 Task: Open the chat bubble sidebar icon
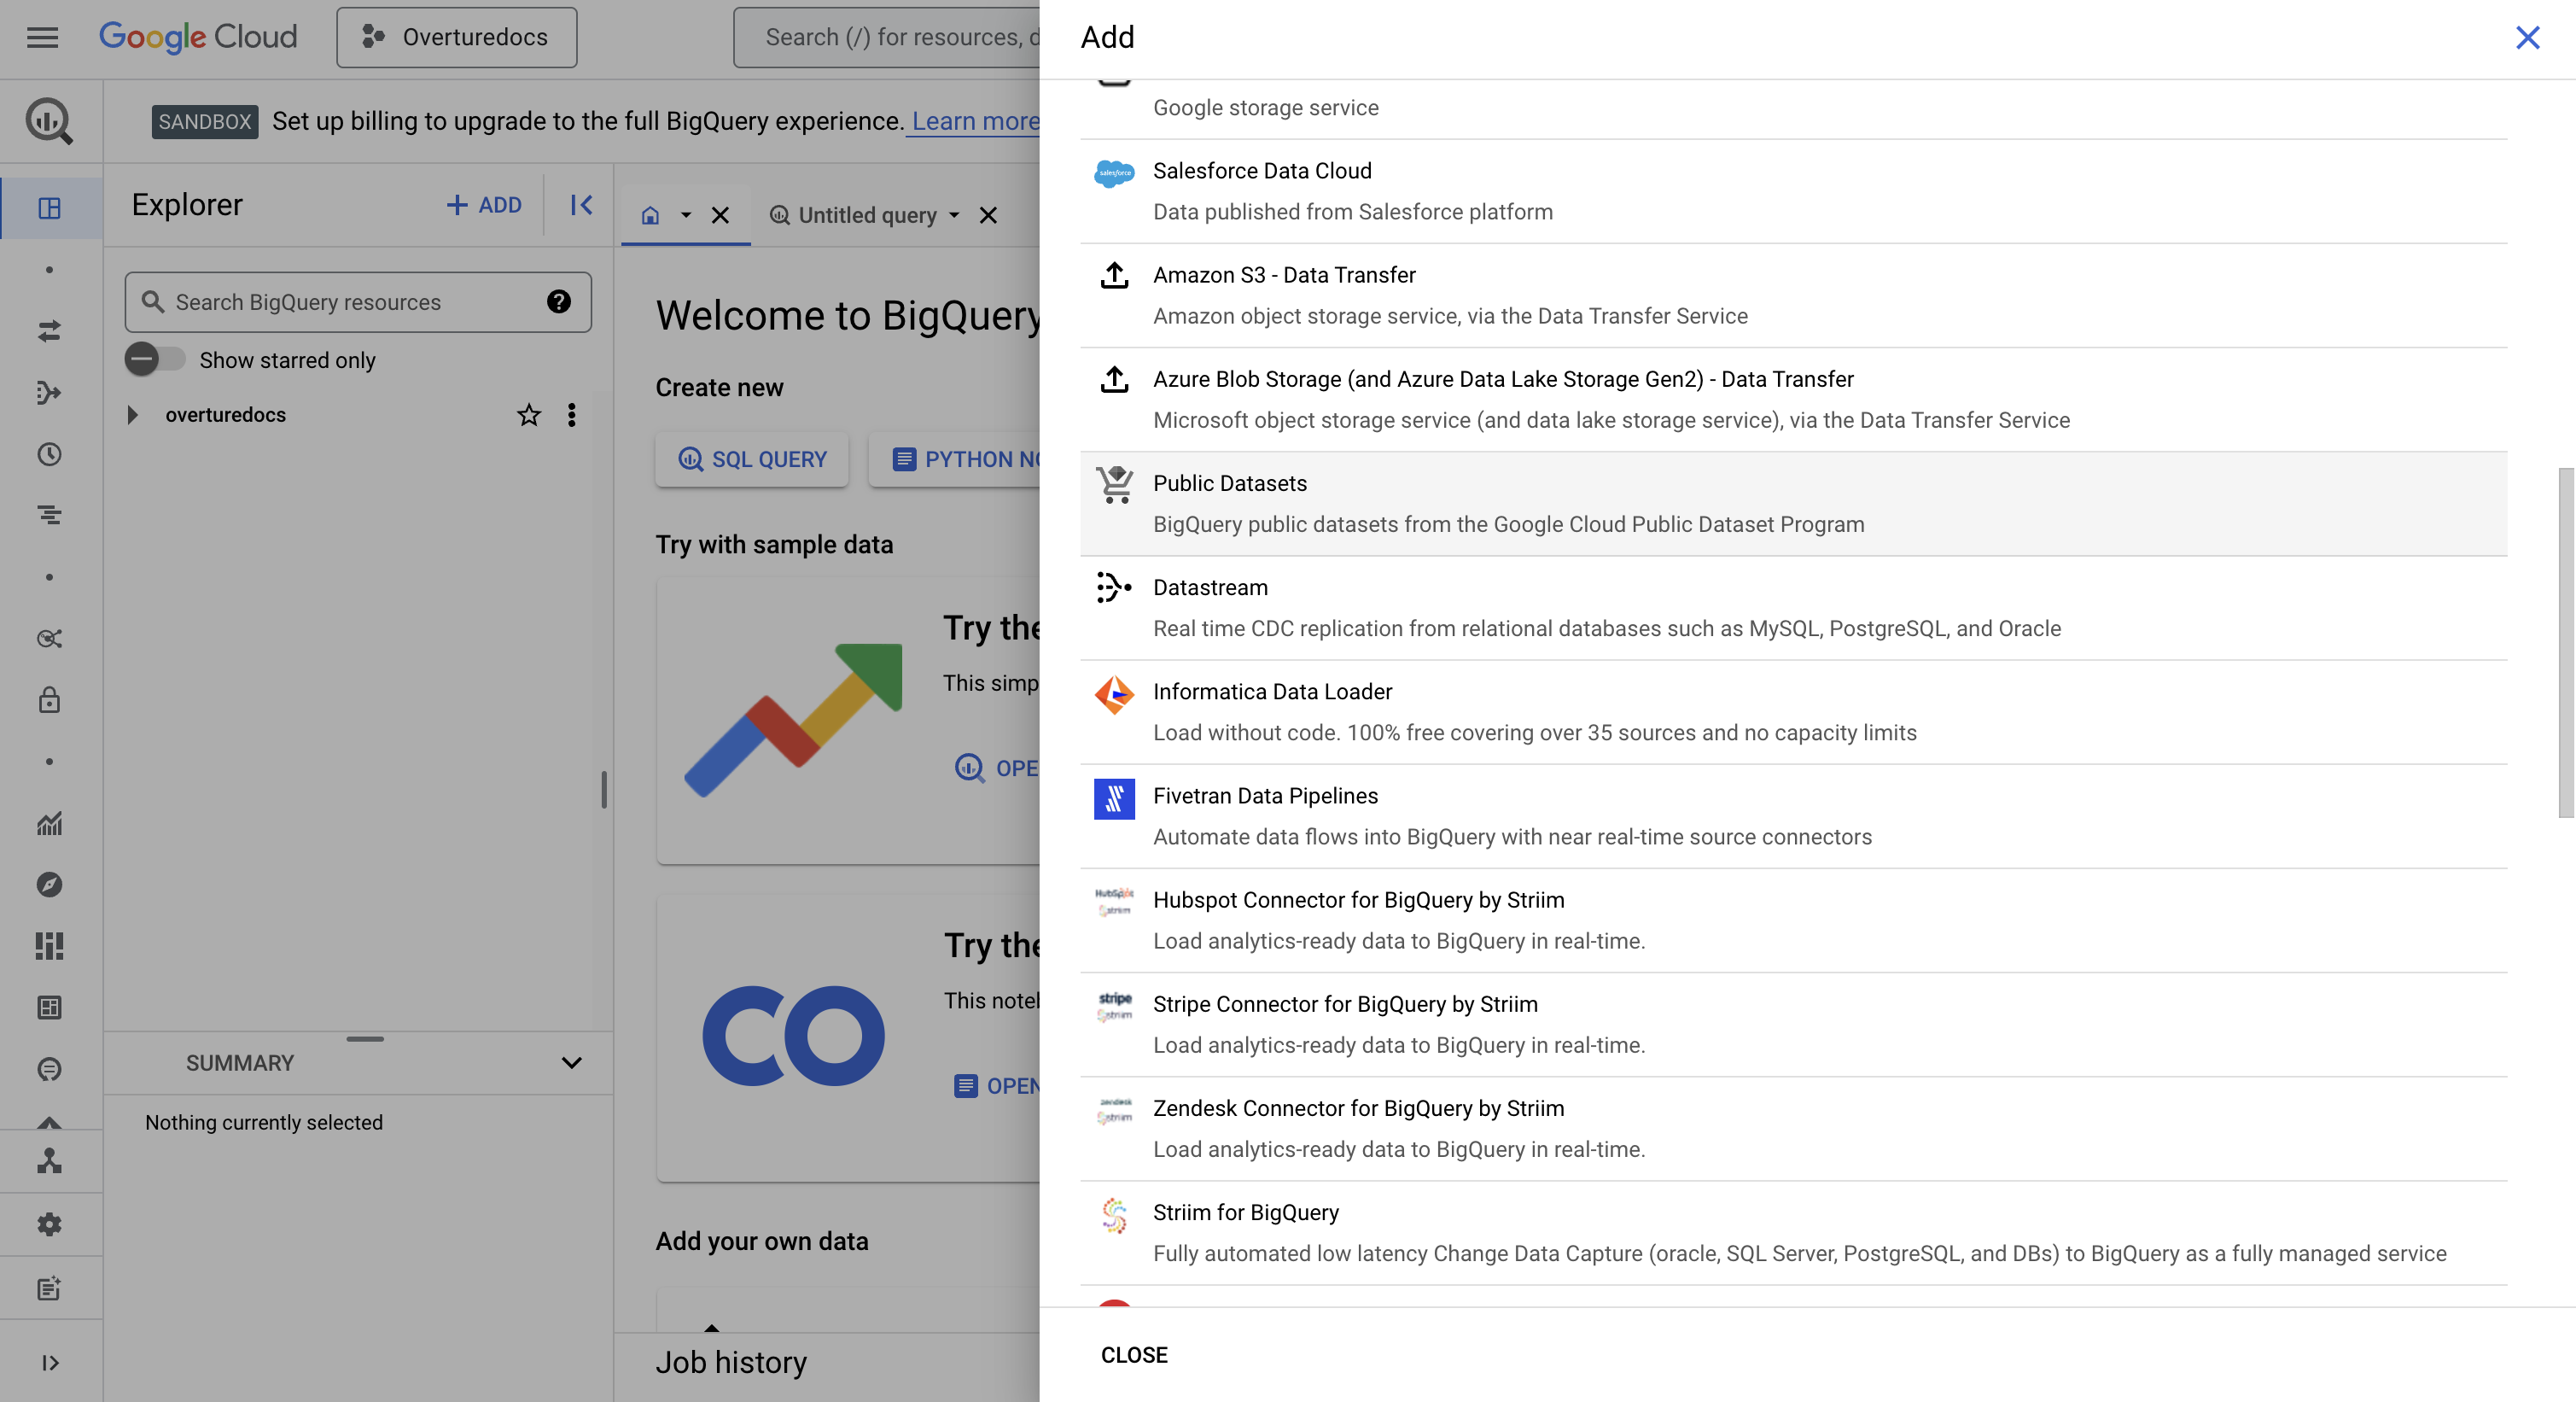click(x=49, y=1069)
